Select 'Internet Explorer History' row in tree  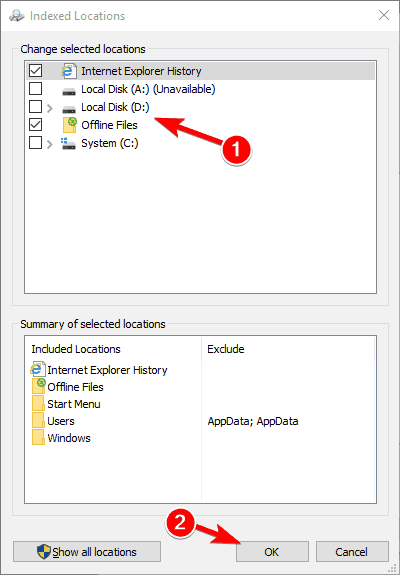200,71
